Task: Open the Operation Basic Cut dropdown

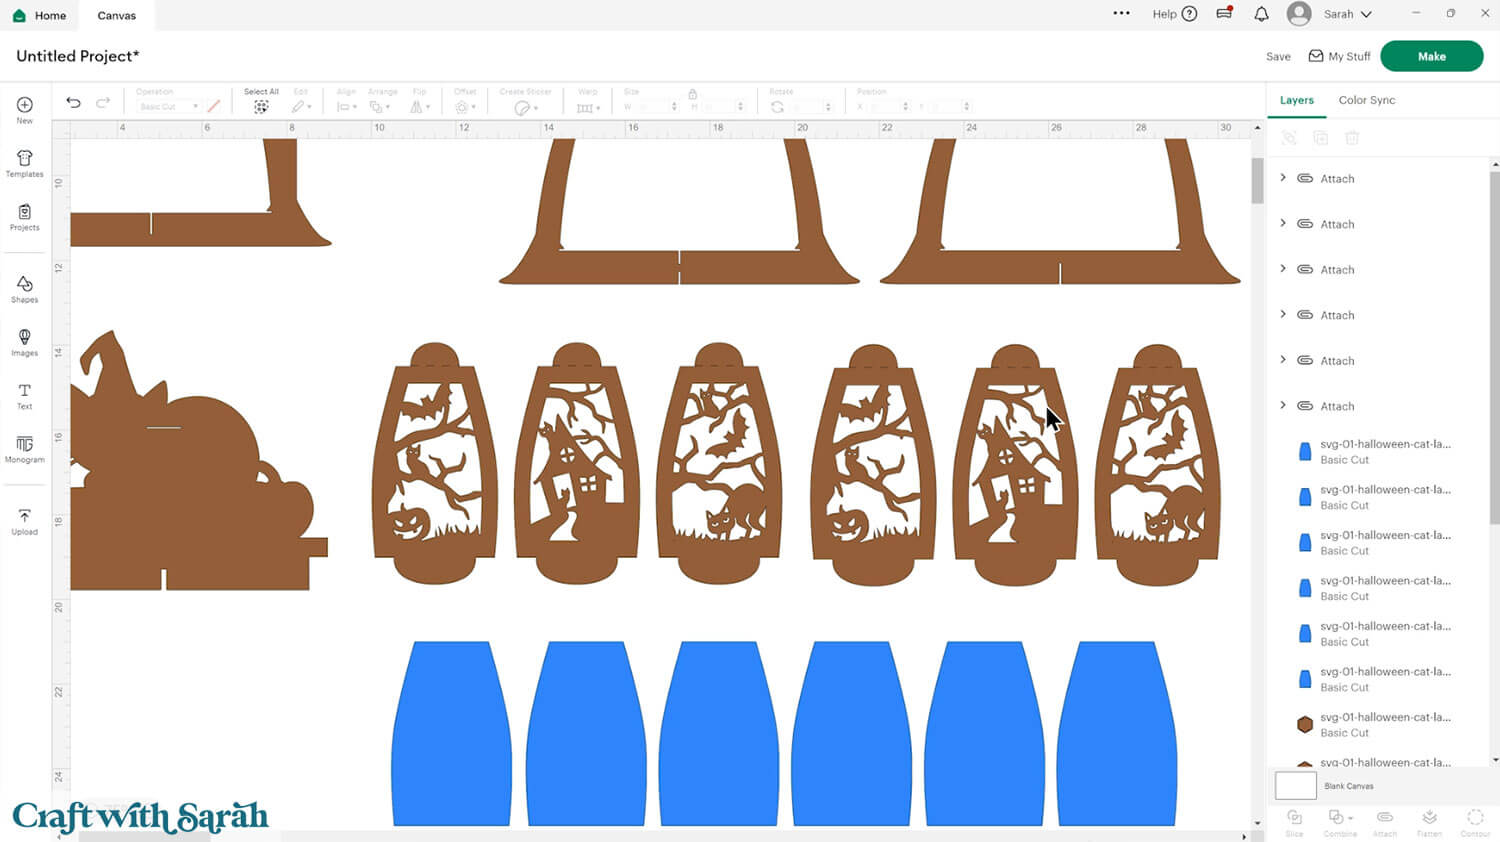Action: [x=168, y=106]
